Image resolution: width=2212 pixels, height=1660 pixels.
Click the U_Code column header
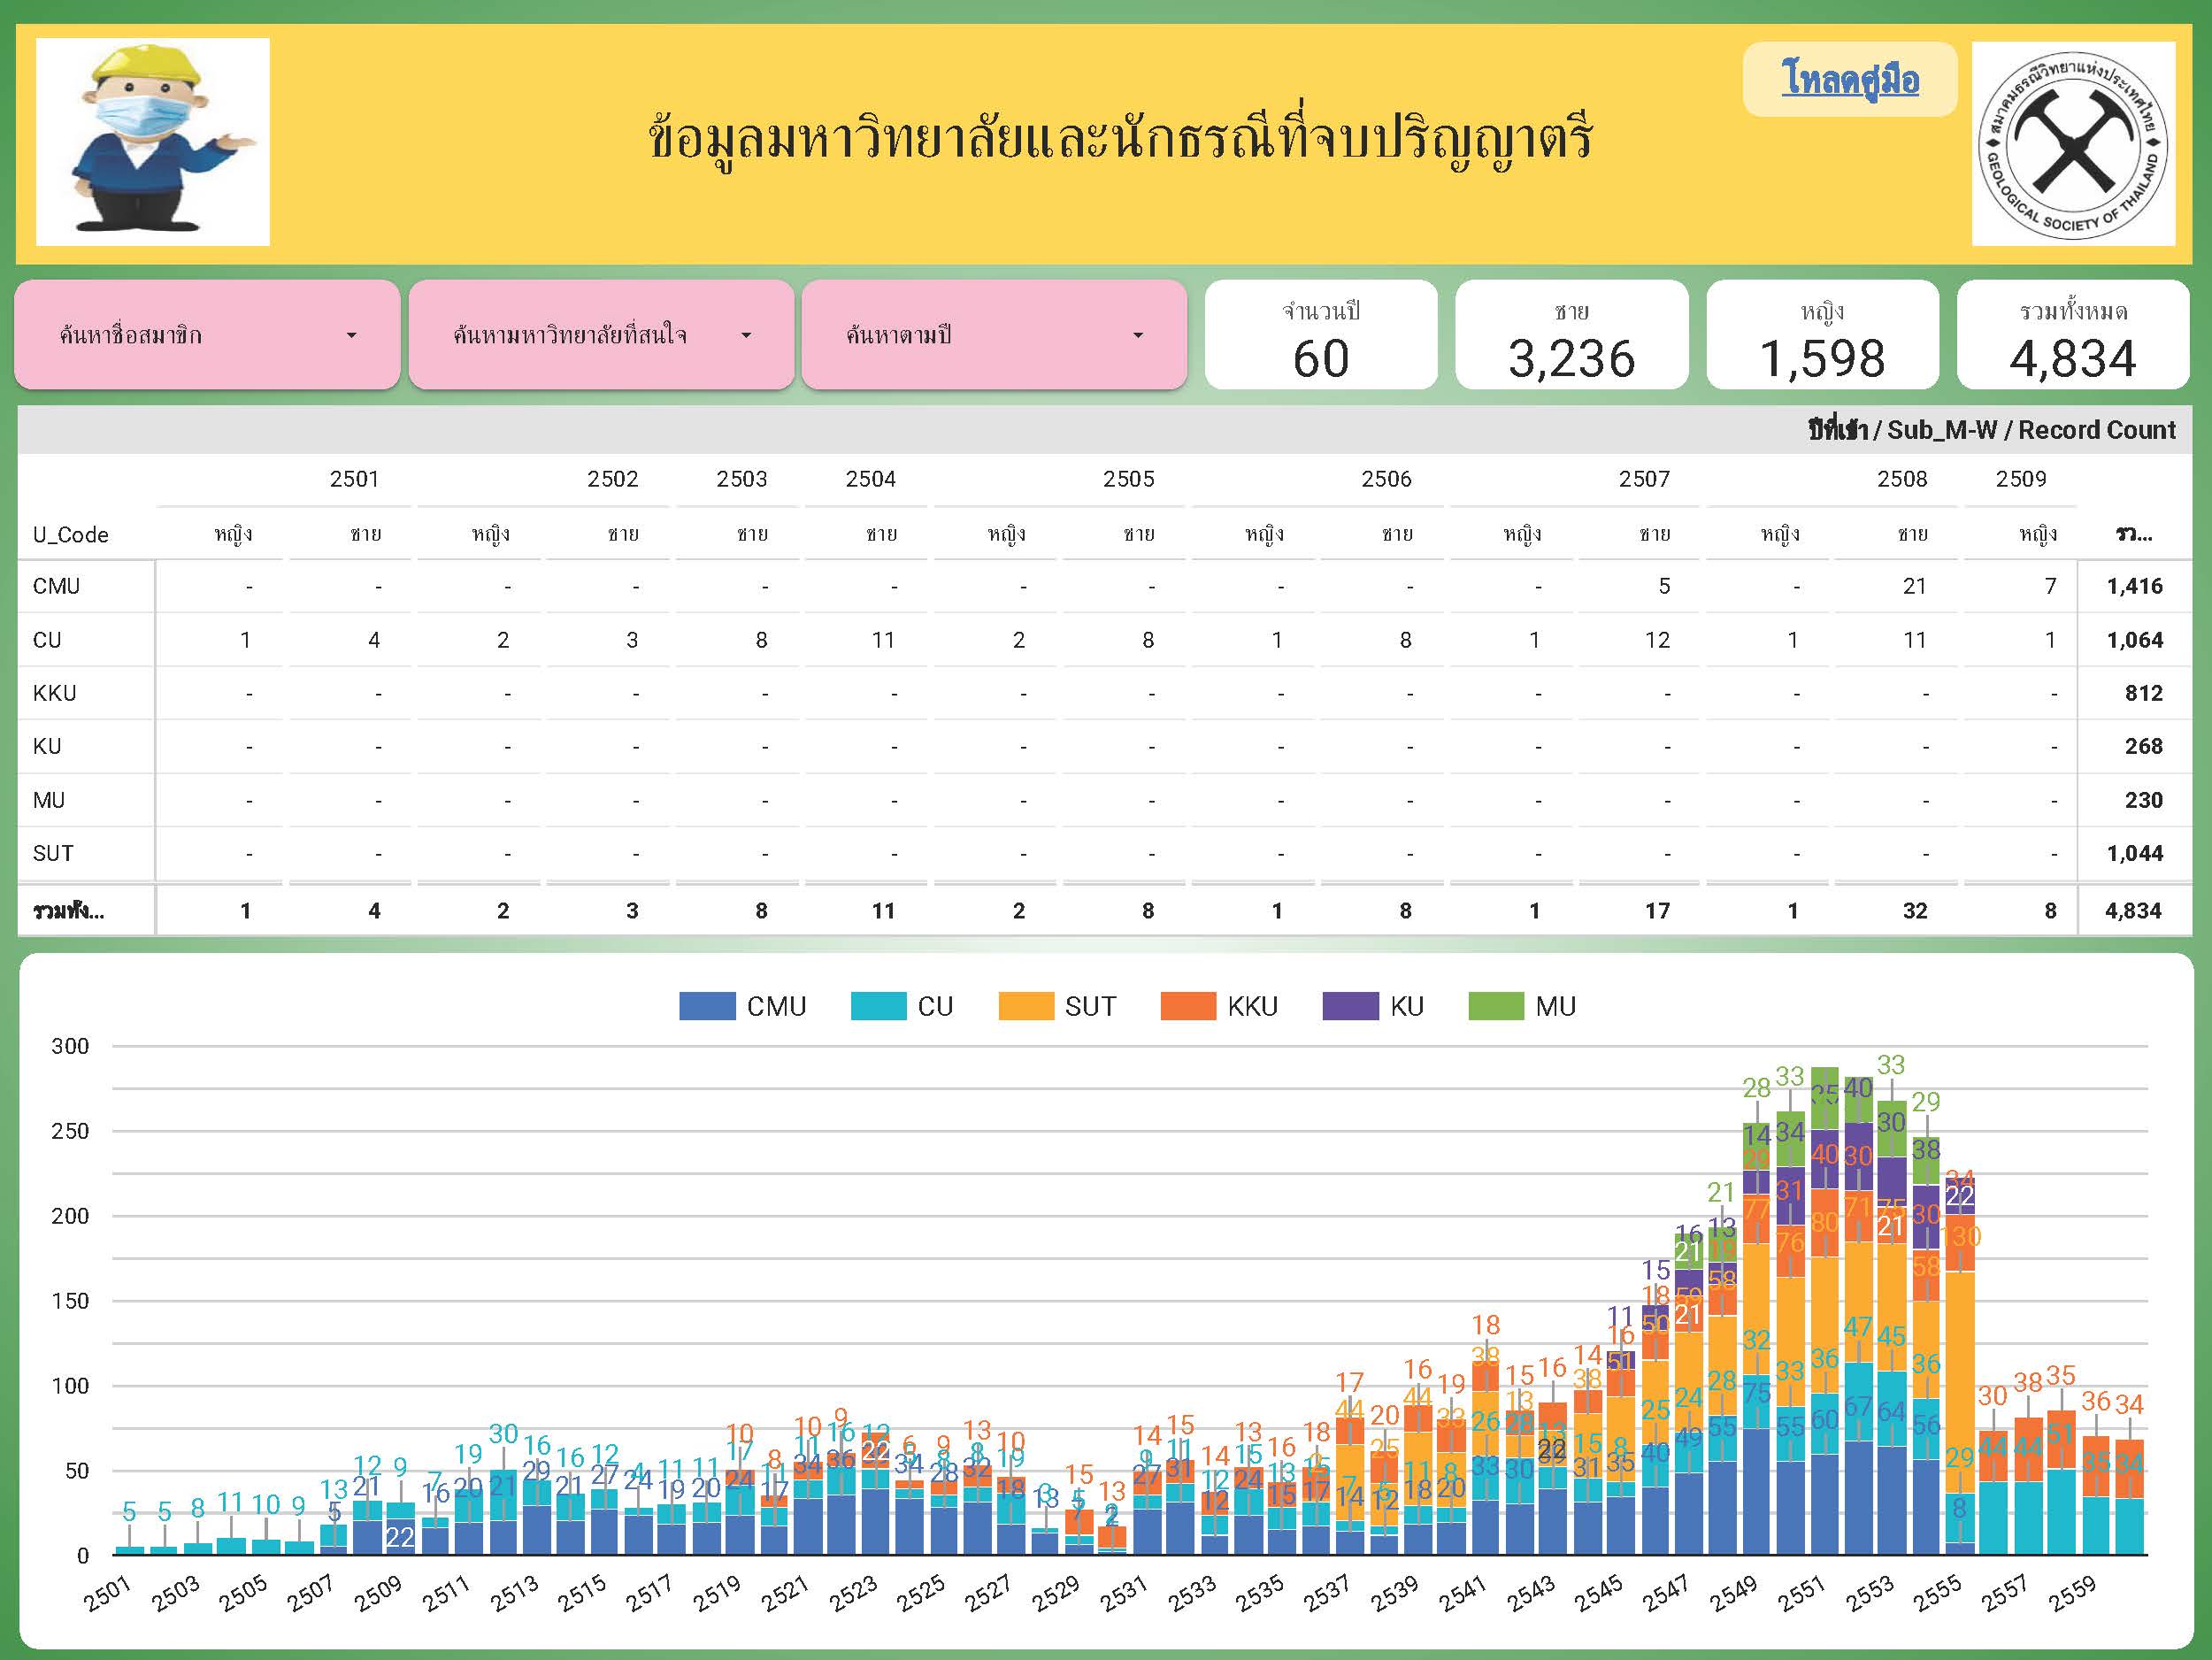click(71, 535)
